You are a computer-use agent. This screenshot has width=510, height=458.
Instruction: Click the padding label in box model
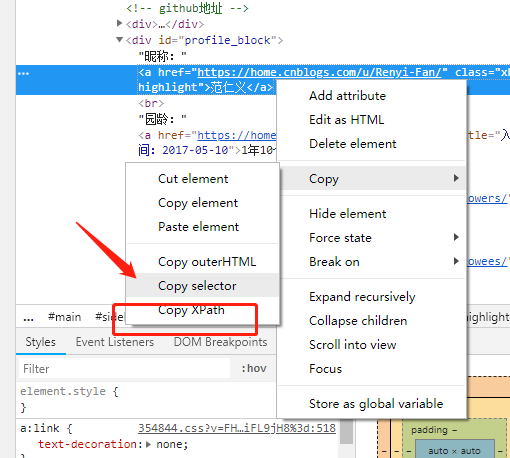tap(429, 430)
